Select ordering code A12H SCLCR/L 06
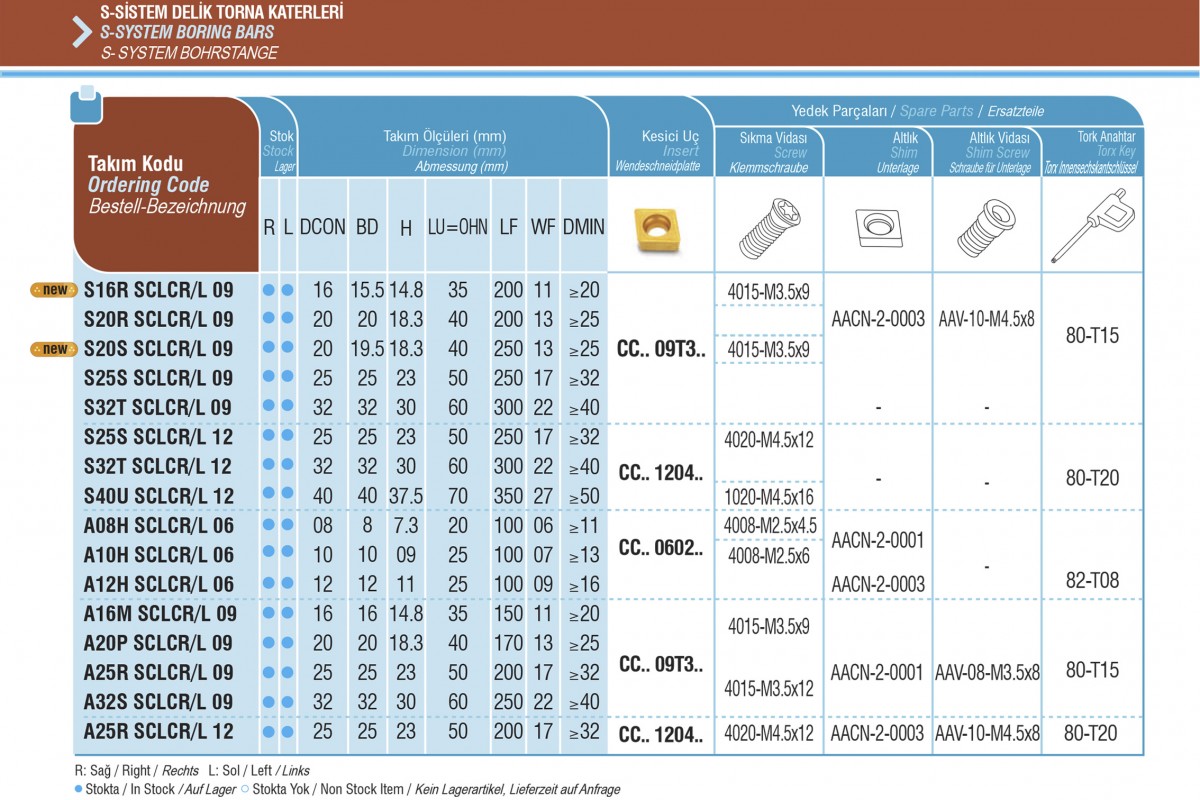Image resolution: width=1200 pixels, height=800 pixels. [x=159, y=584]
